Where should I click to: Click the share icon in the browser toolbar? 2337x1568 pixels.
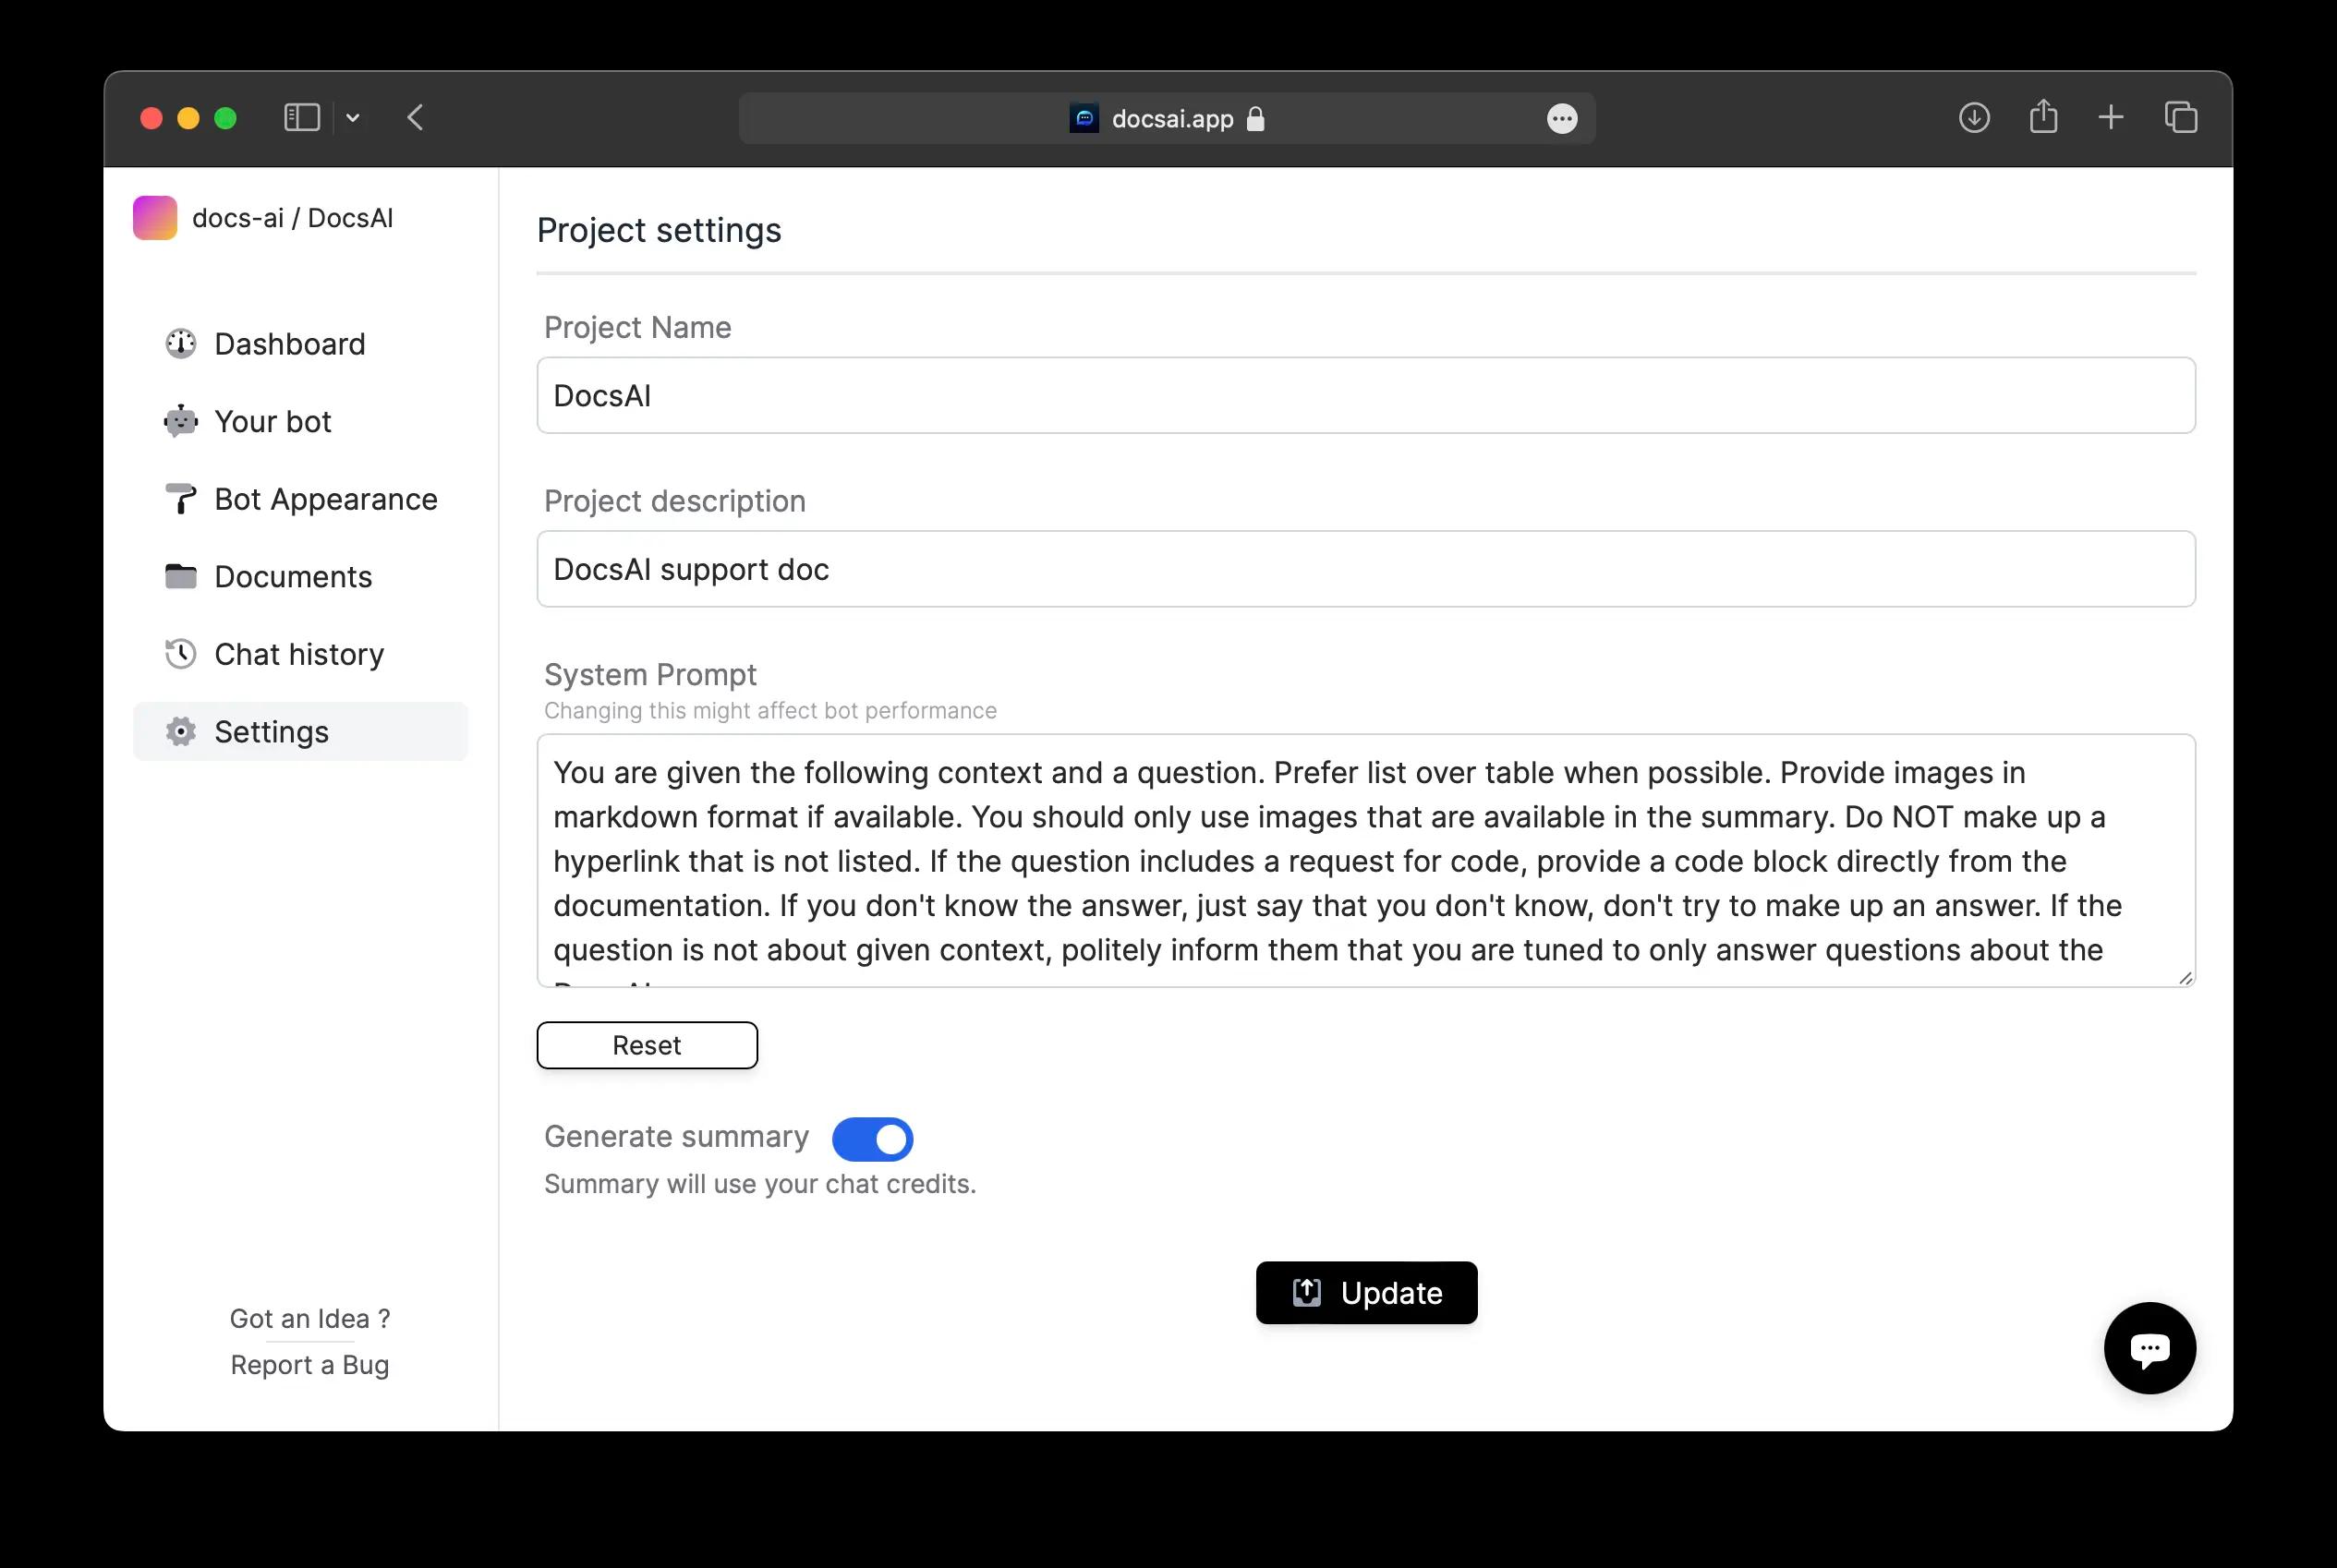pos(2043,117)
